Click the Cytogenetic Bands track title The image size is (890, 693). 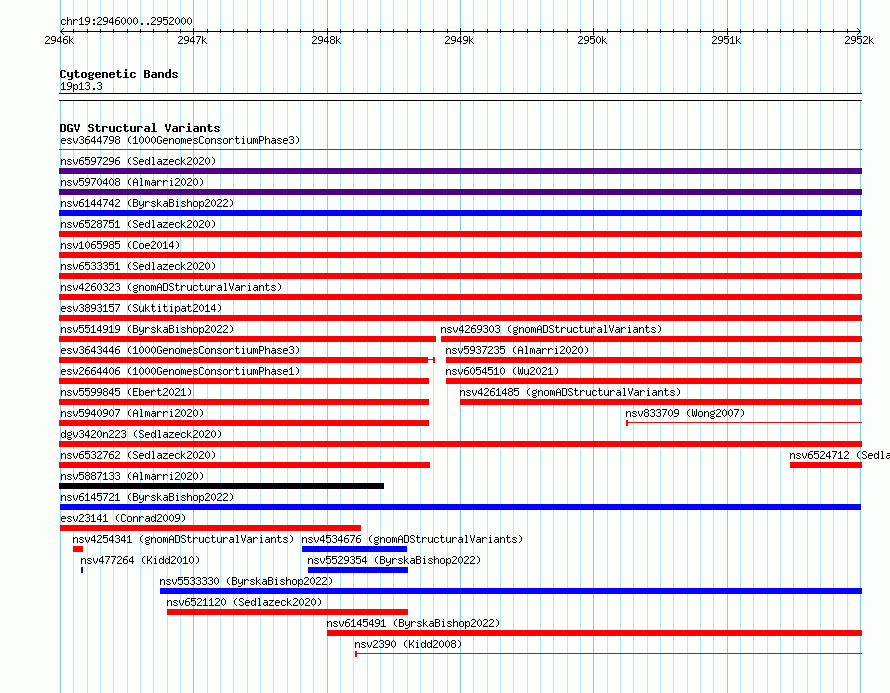[119, 74]
